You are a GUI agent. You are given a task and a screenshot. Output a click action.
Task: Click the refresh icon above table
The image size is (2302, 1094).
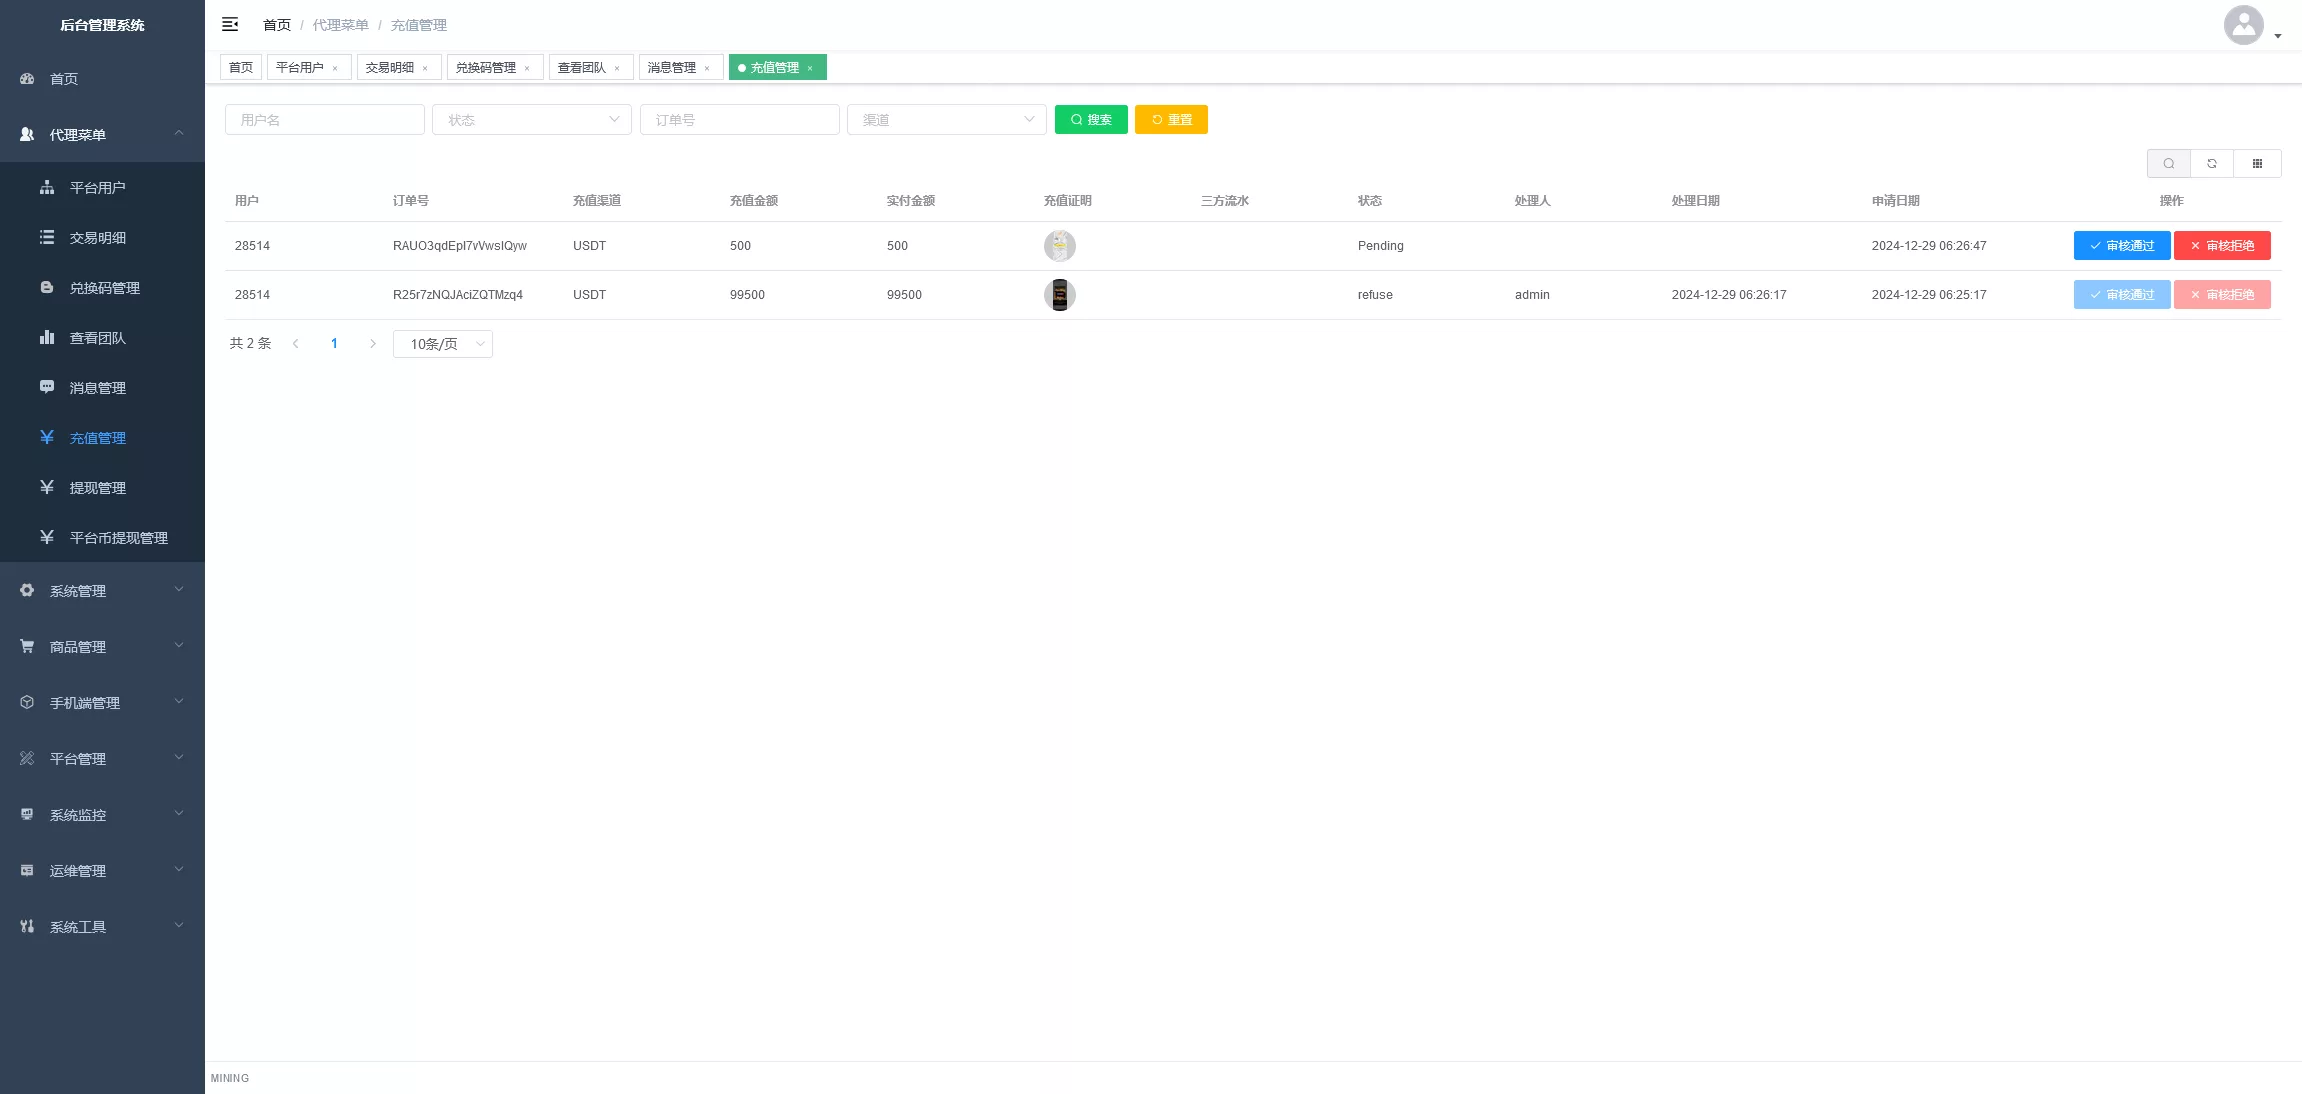click(2212, 163)
